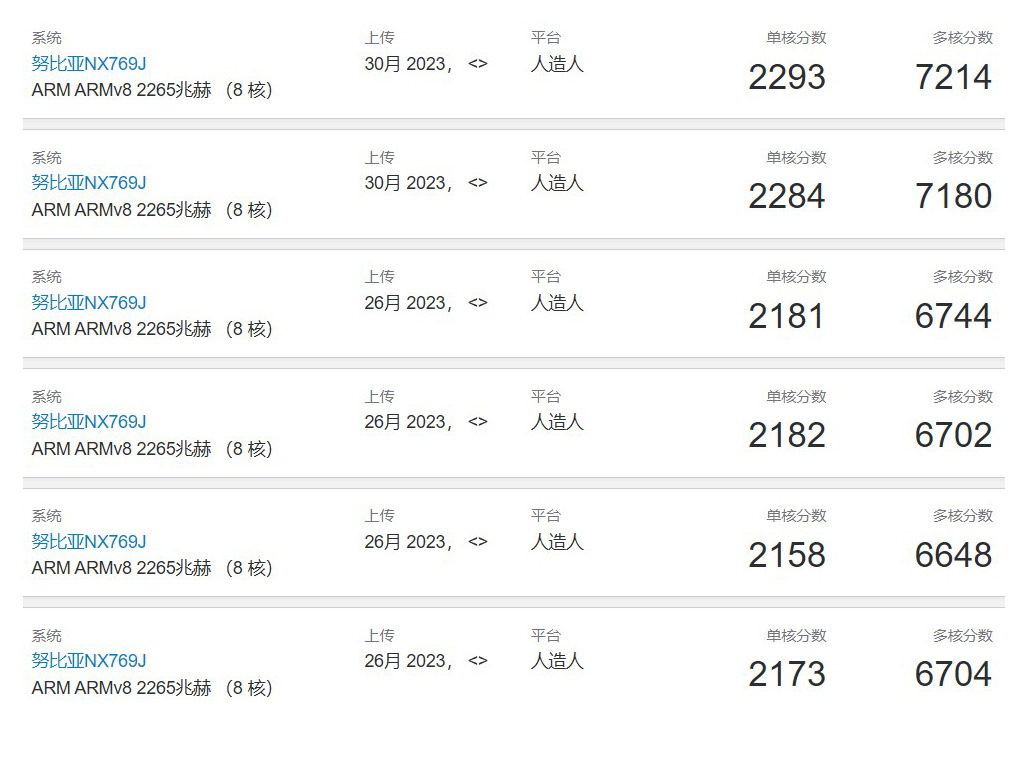This screenshot has height=760, width=1028.
Task: Click the single-core score 2173
Action: pos(787,674)
